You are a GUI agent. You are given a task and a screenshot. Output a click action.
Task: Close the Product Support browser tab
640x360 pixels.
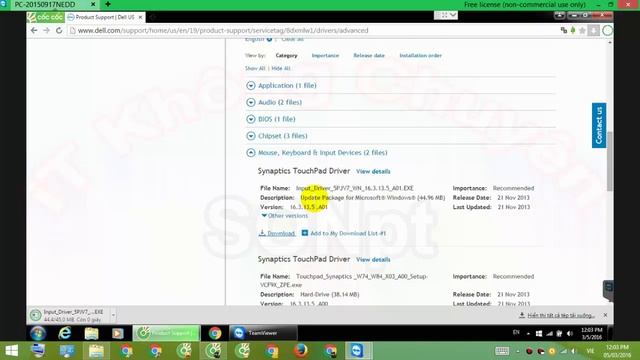140,17
